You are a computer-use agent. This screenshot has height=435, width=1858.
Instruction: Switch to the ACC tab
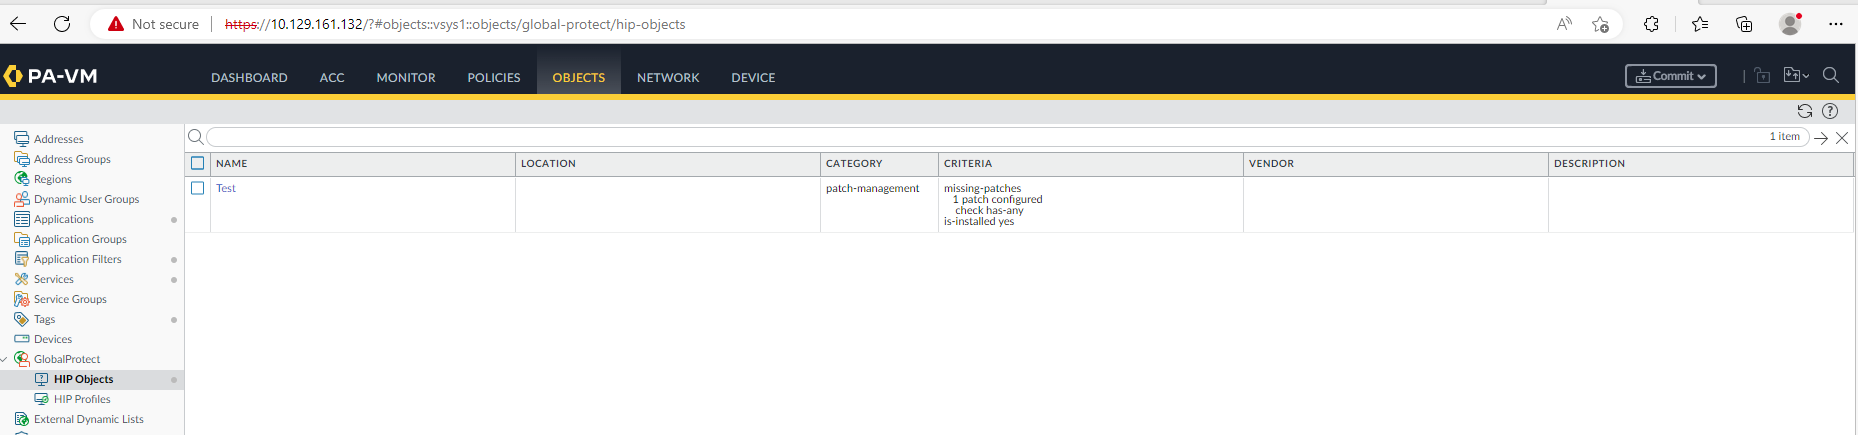[332, 77]
